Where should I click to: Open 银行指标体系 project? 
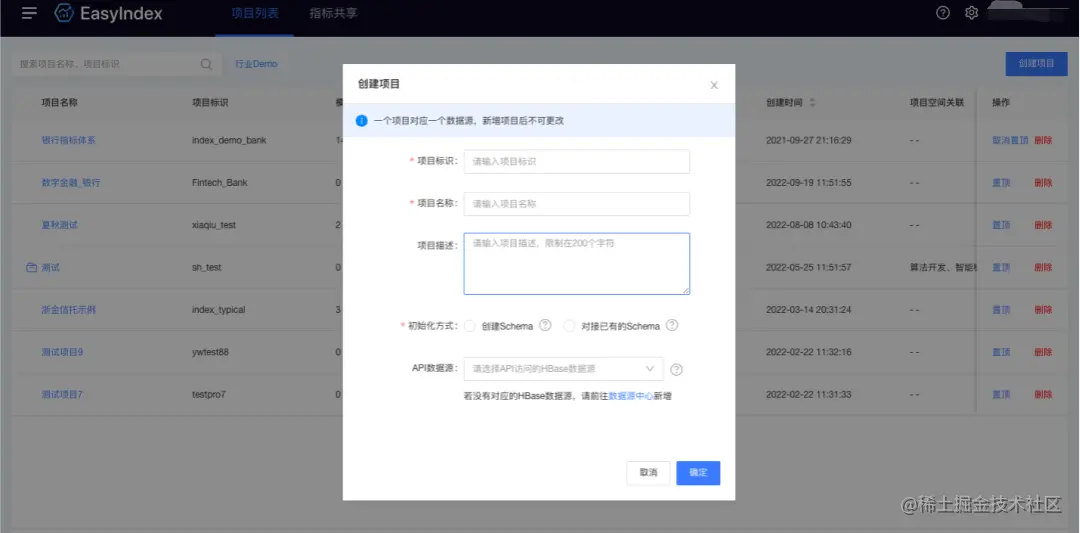click(68, 140)
